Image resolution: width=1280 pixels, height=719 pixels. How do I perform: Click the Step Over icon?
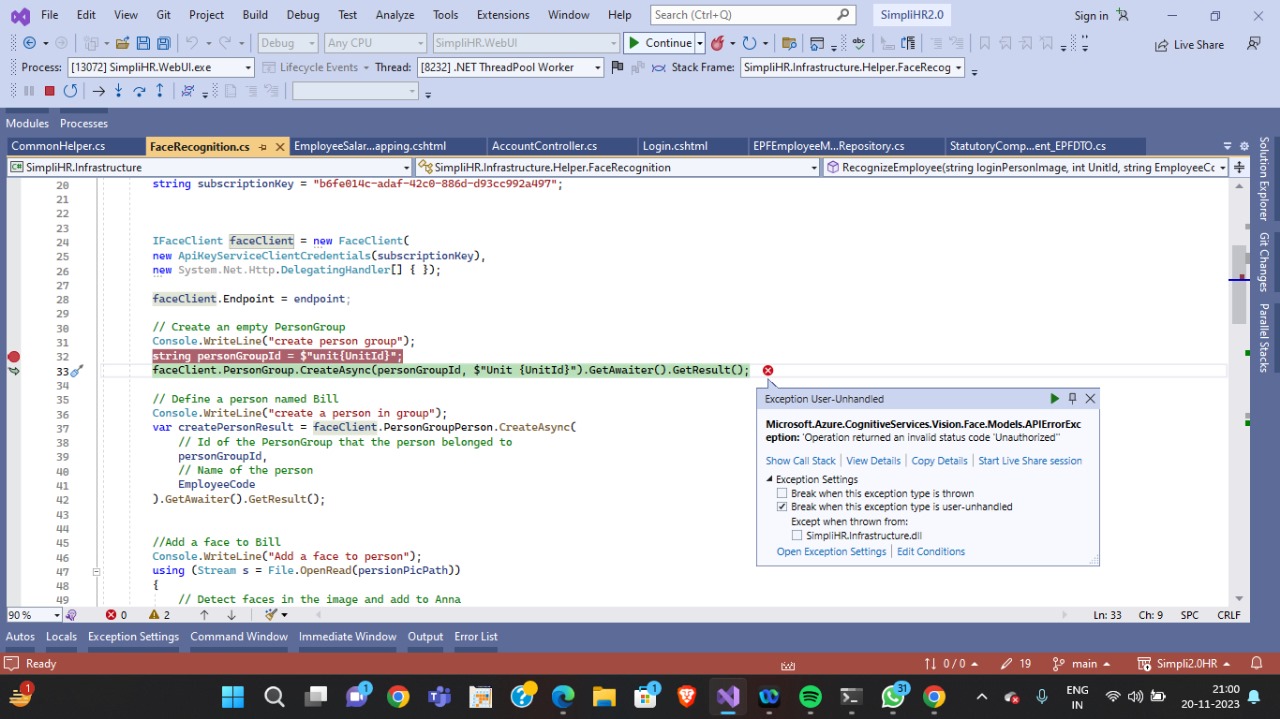(x=139, y=91)
